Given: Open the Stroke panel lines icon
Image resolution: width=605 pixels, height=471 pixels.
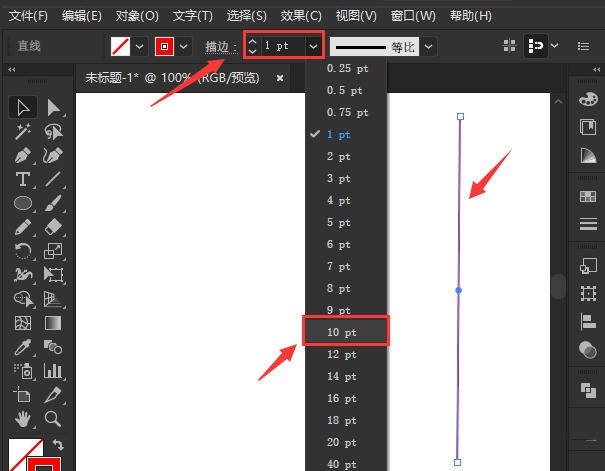Looking at the screenshot, I should pos(588,224).
